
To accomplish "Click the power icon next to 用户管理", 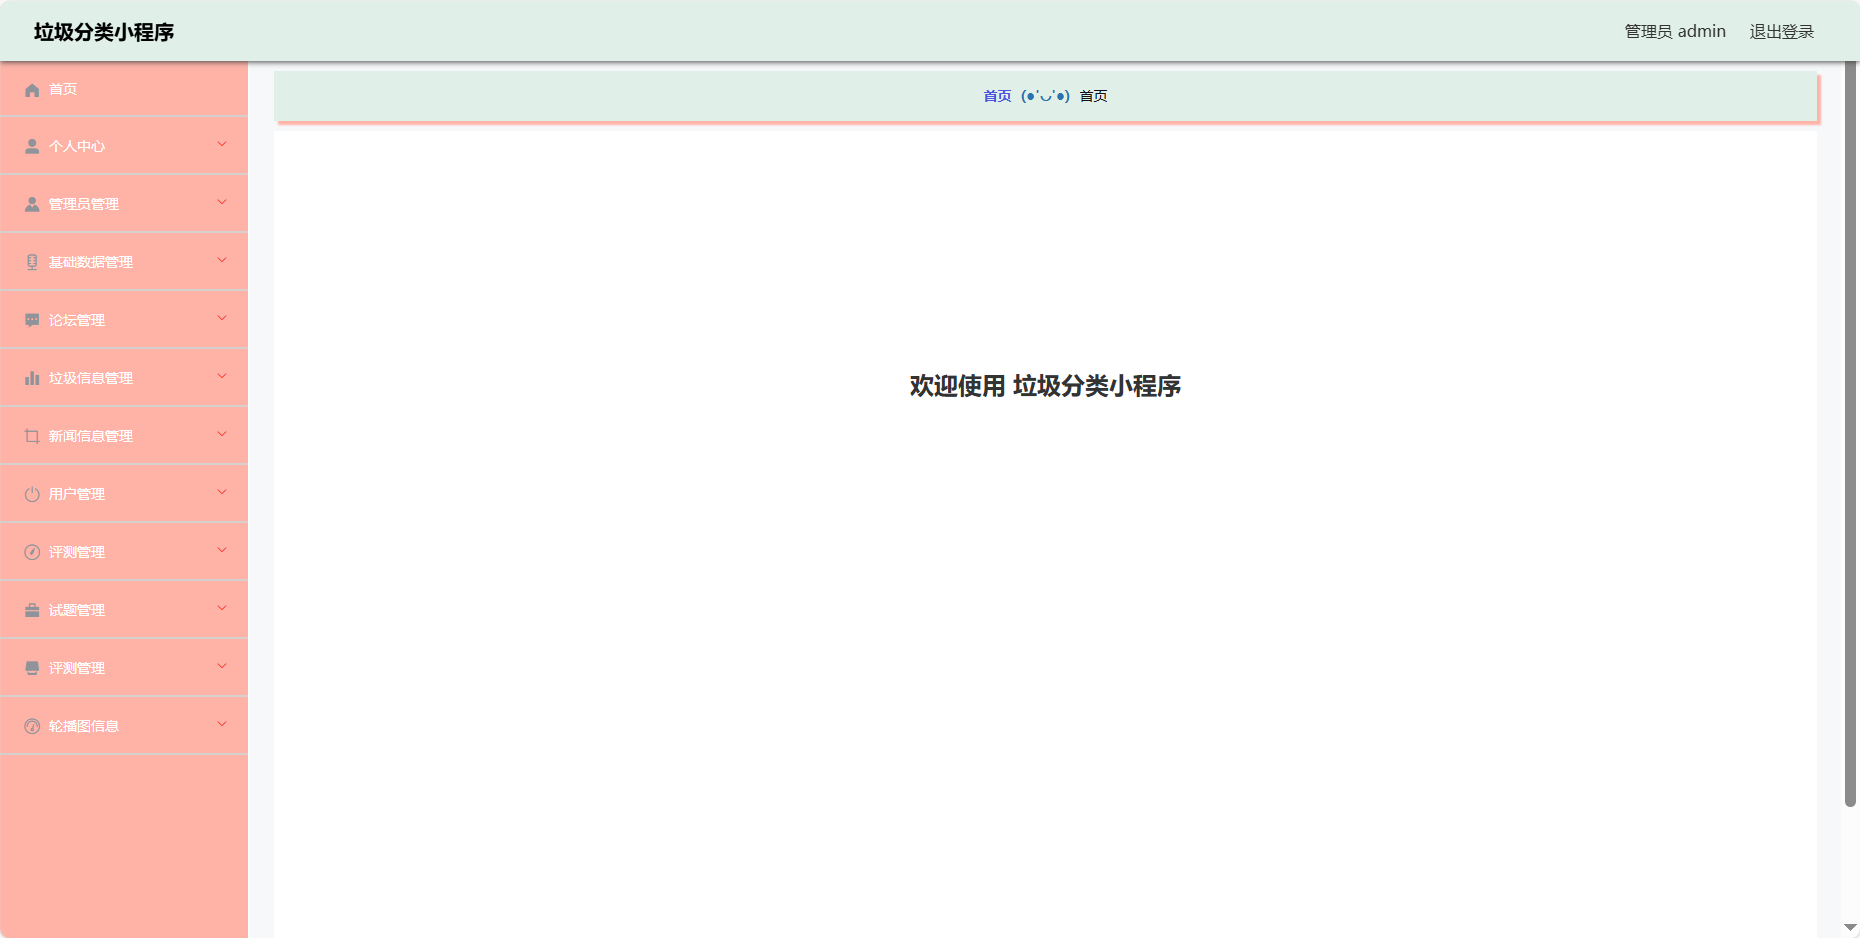I will pyautogui.click(x=32, y=494).
